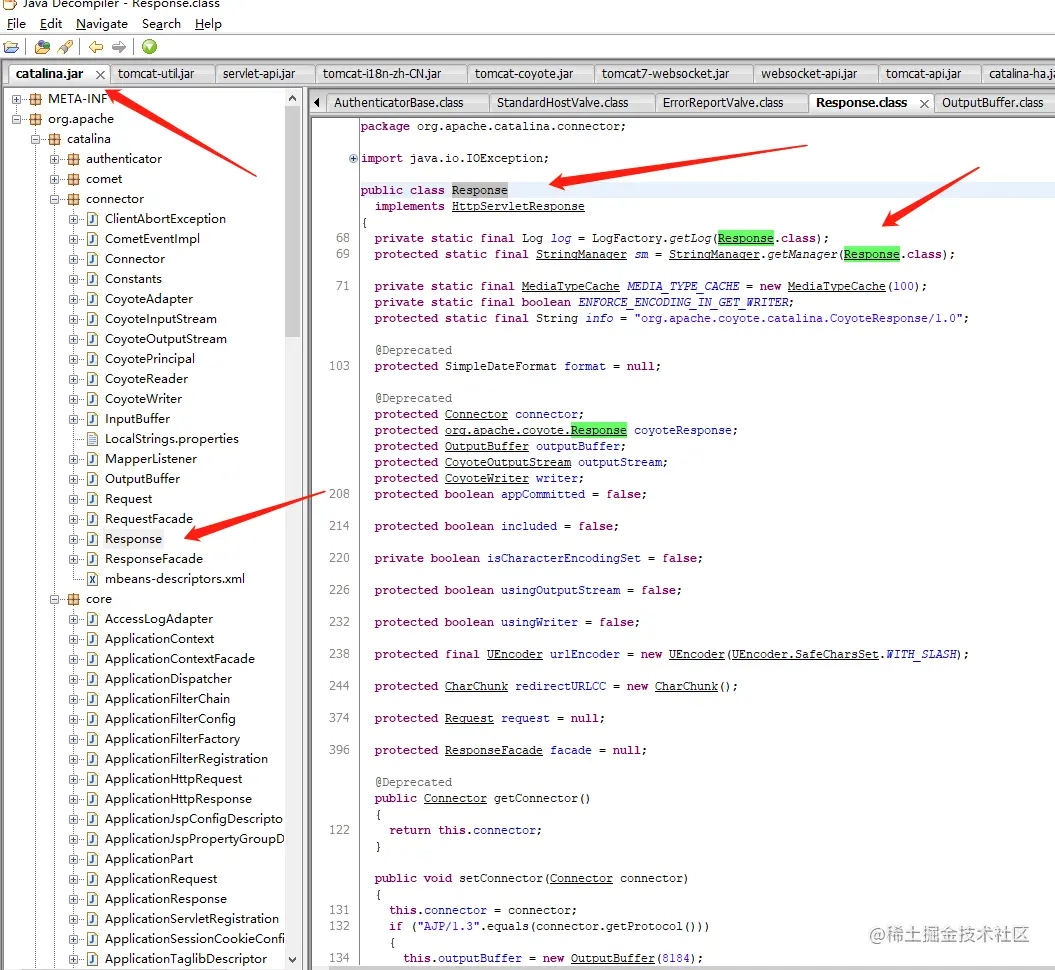1055x970 pixels.
Task: Click tree panel scroll-down arrow
Action: coord(292,960)
